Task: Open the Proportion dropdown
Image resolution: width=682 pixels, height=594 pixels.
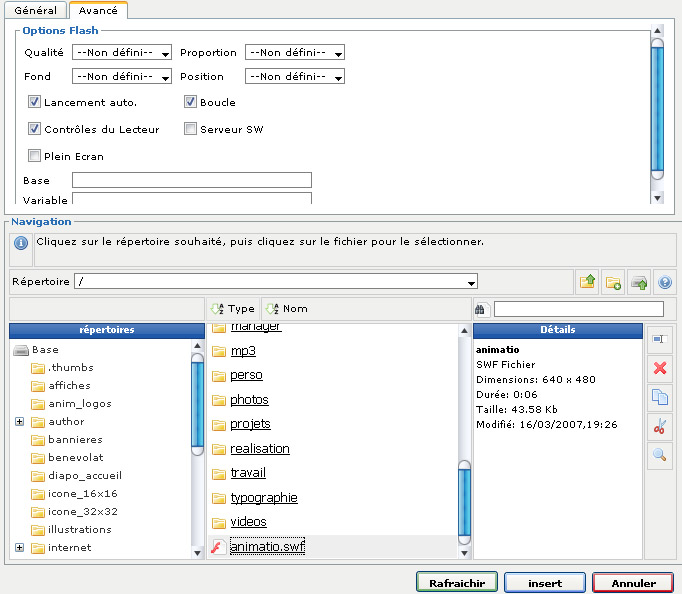Action: (295, 52)
